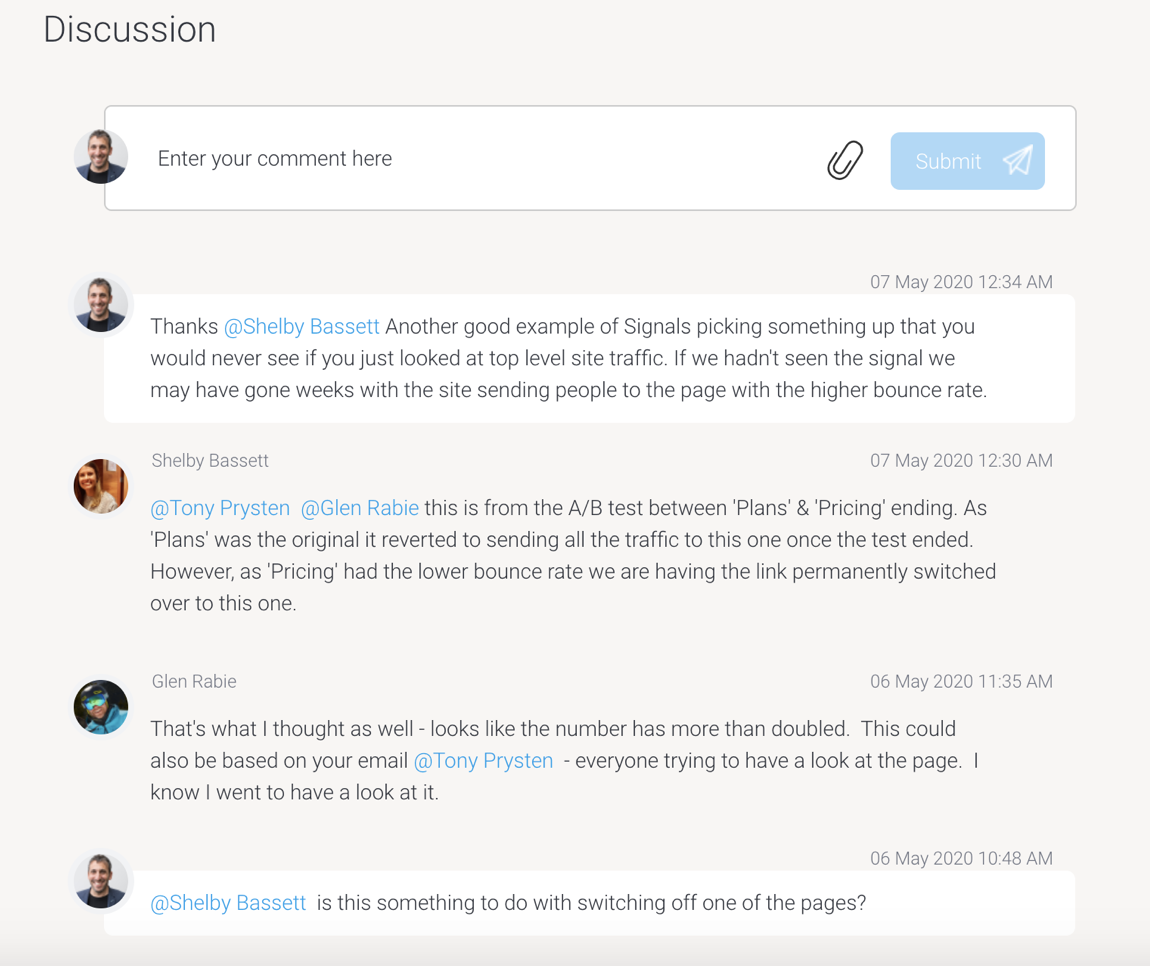The height and width of the screenshot is (966, 1150).
Task: Select the 07 May 2020 12:30 AM timestamp
Action: coord(961,461)
